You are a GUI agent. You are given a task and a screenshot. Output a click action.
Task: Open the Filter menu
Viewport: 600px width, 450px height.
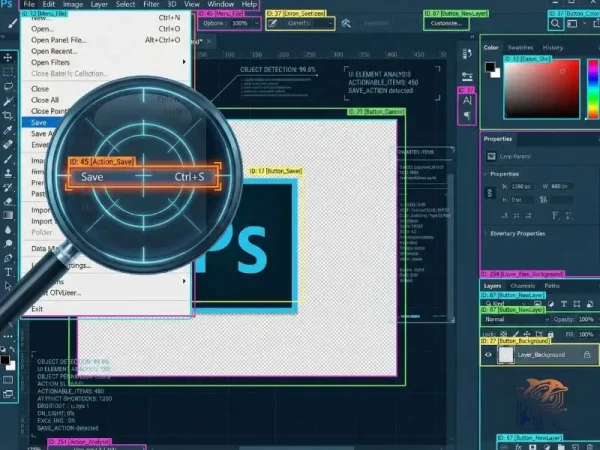151,5
